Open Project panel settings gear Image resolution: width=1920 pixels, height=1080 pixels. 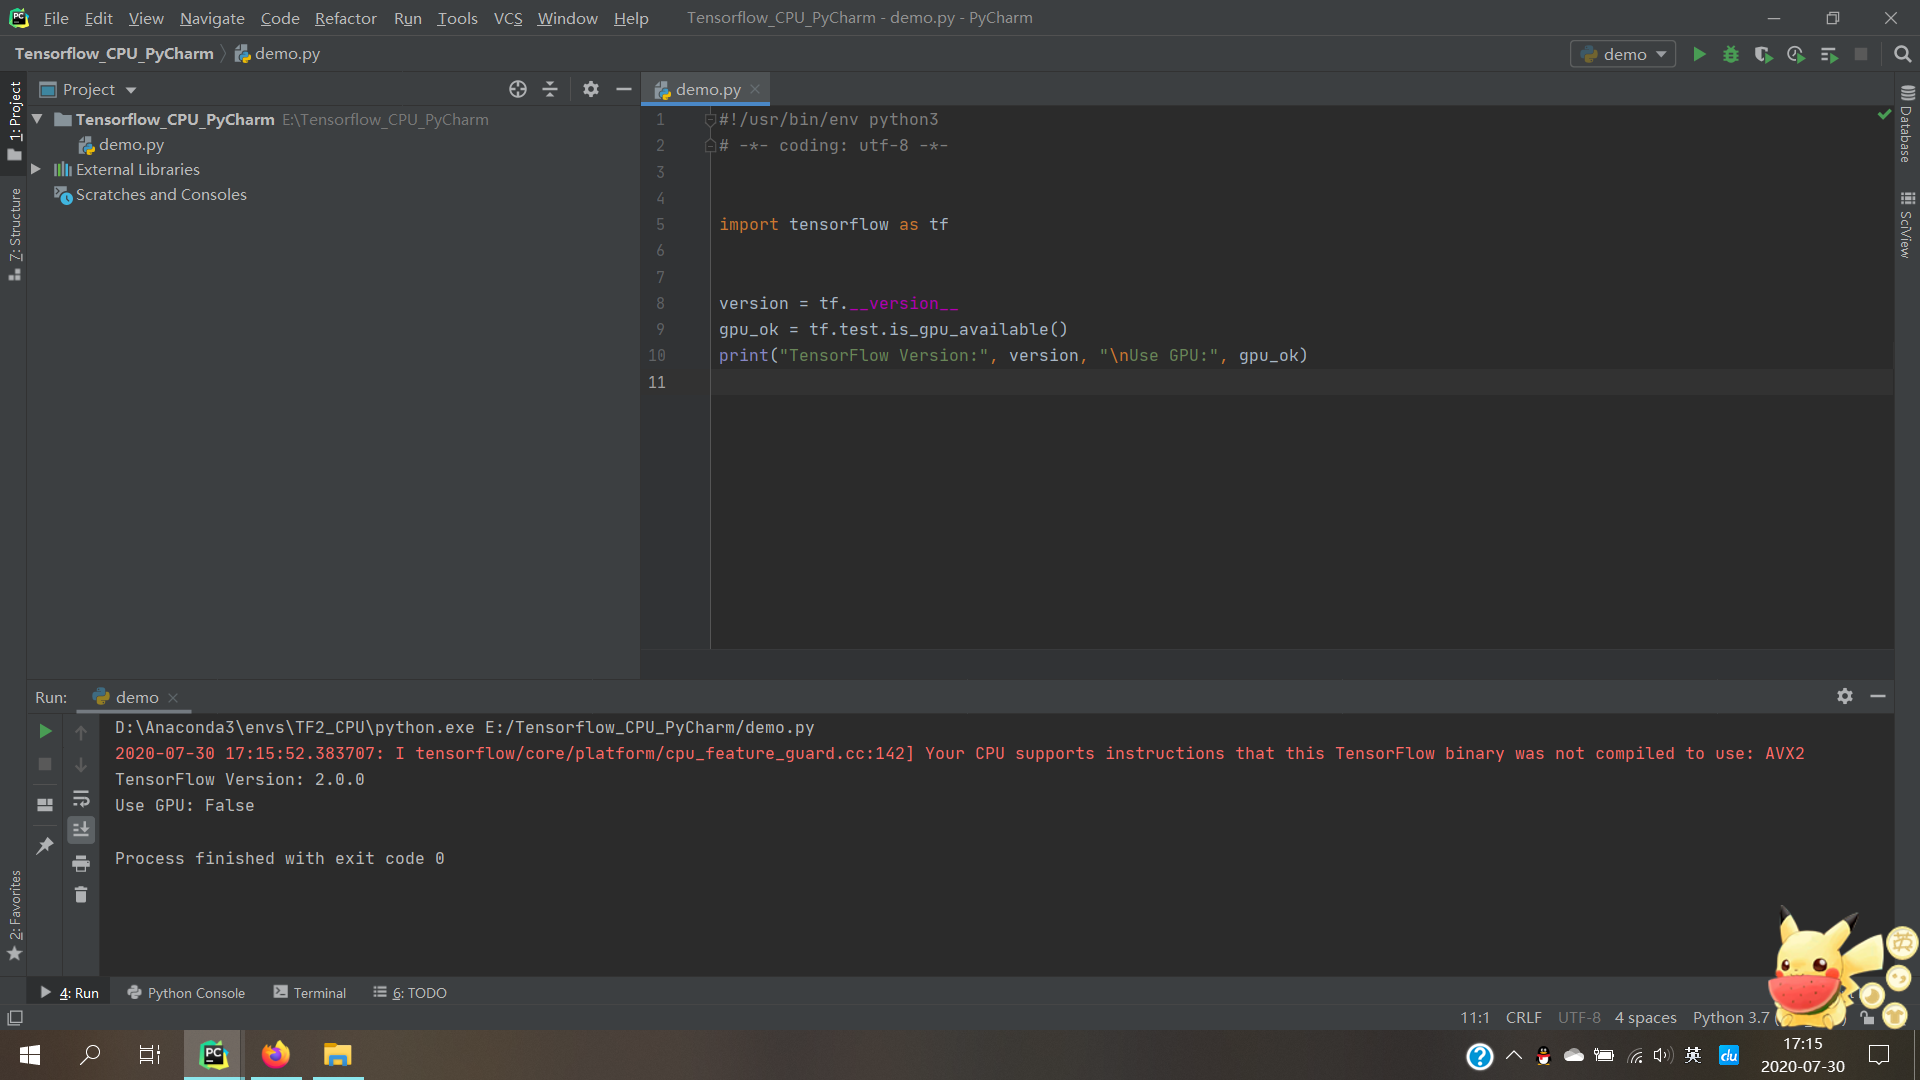591,89
